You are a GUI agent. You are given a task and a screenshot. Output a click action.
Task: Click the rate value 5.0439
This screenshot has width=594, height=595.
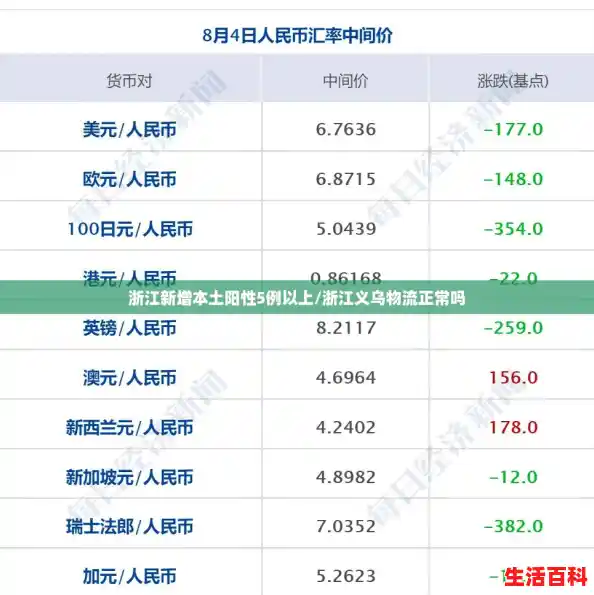(x=346, y=229)
